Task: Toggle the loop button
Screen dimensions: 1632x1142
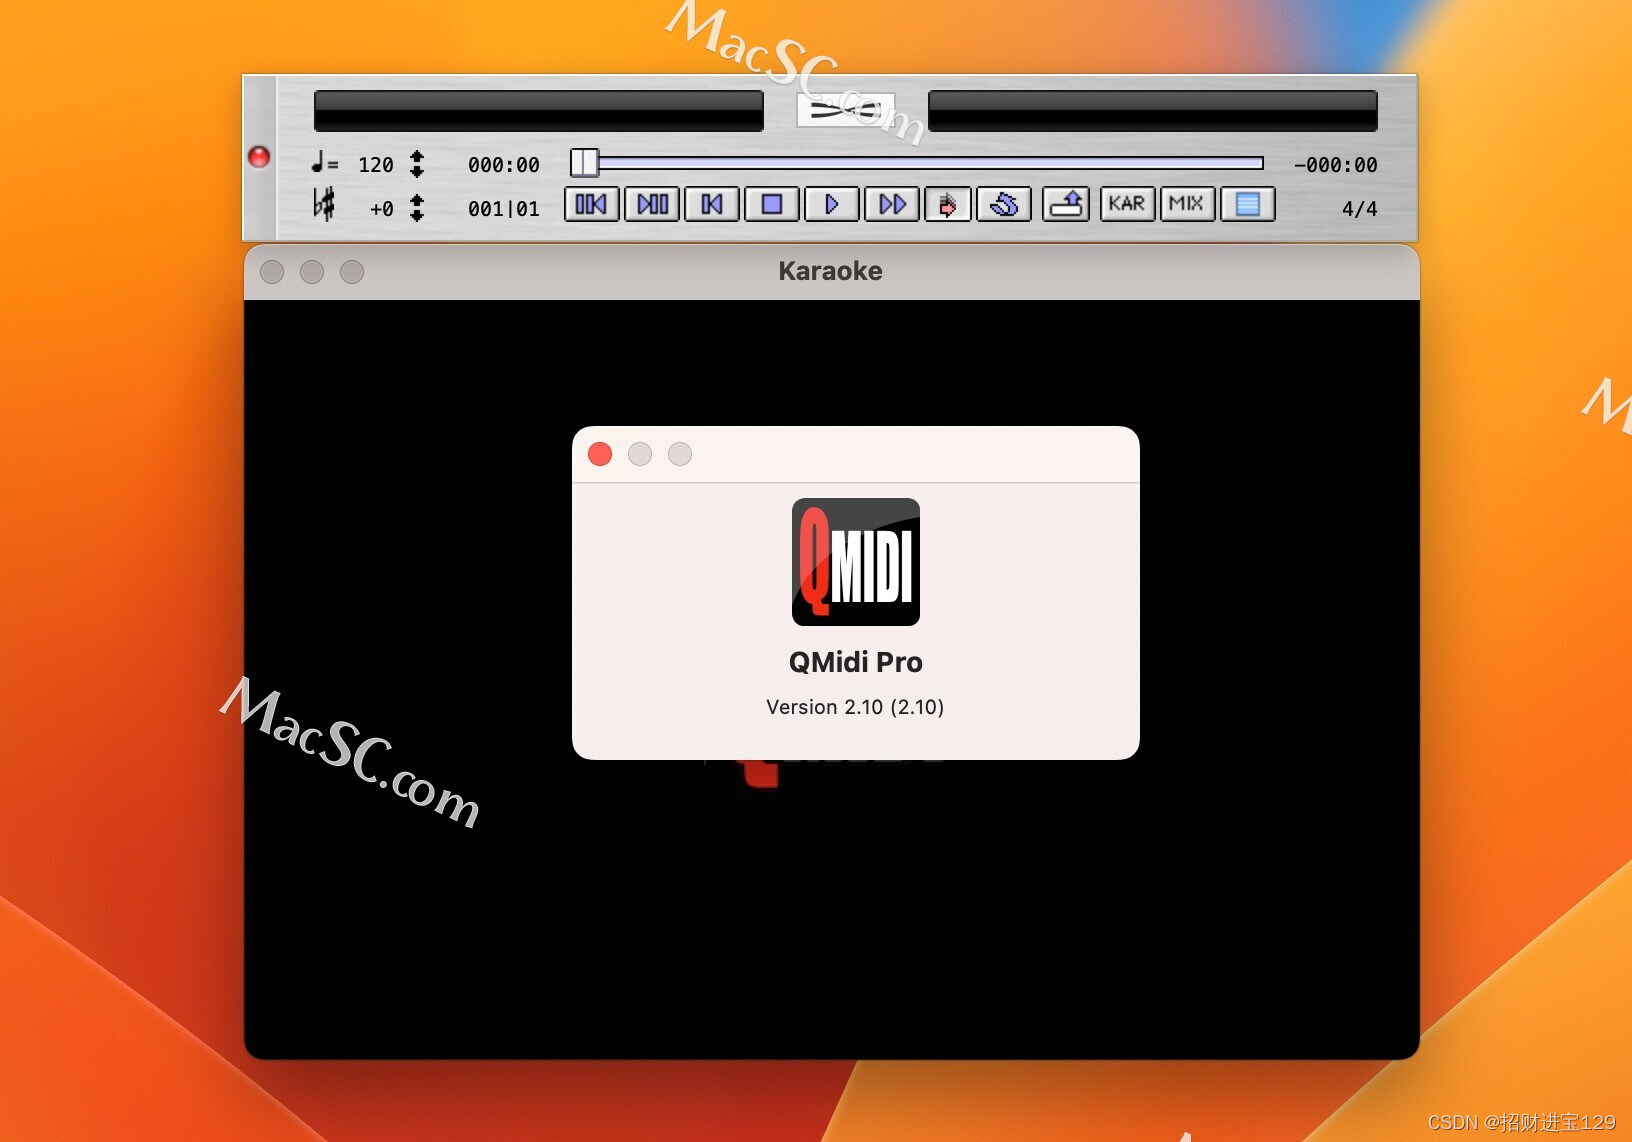Action: pos(1004,204)
